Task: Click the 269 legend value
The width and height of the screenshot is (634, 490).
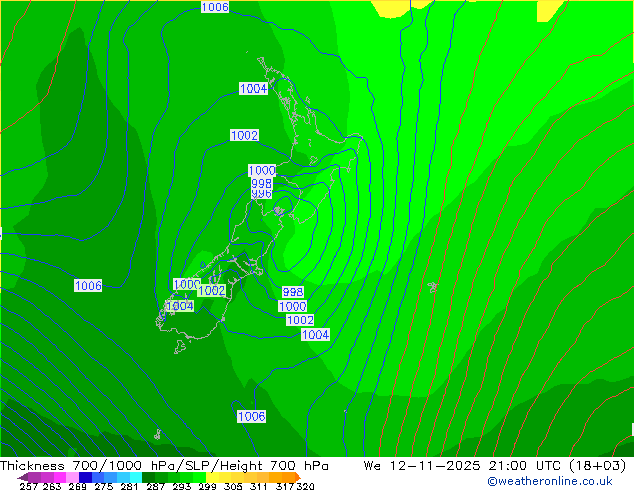Action: tap(77, 486)
